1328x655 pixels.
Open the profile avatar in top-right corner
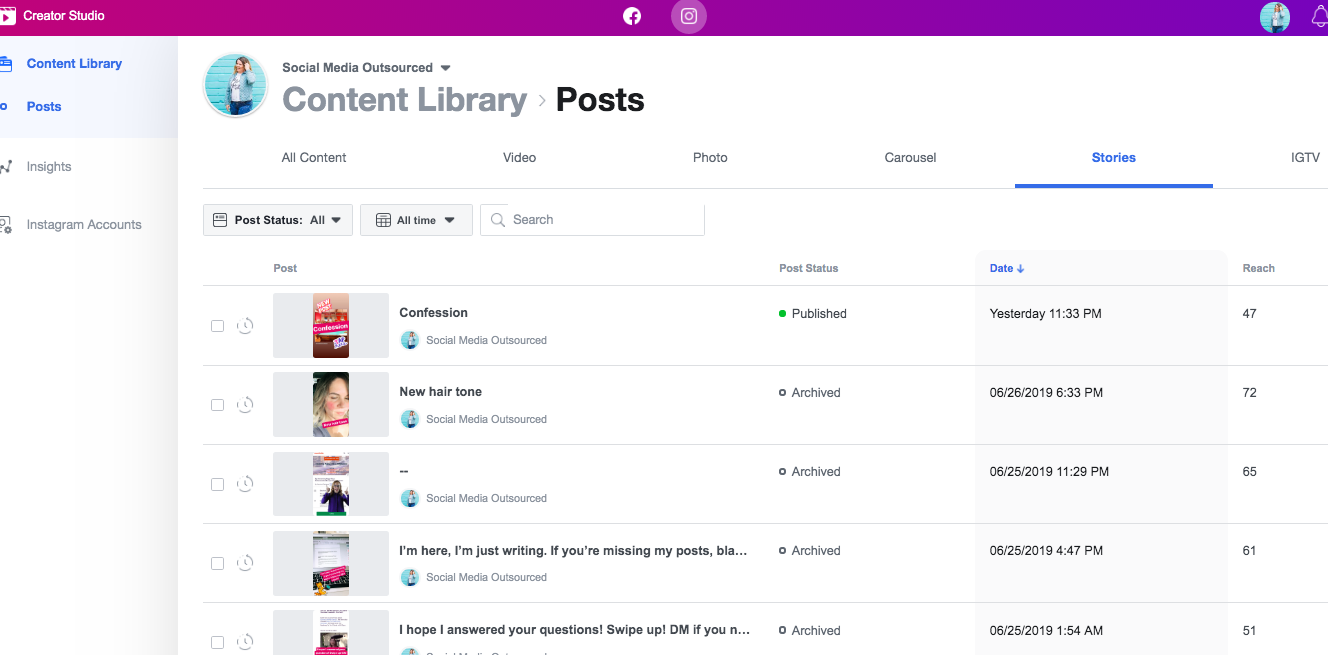point(1275,17)
